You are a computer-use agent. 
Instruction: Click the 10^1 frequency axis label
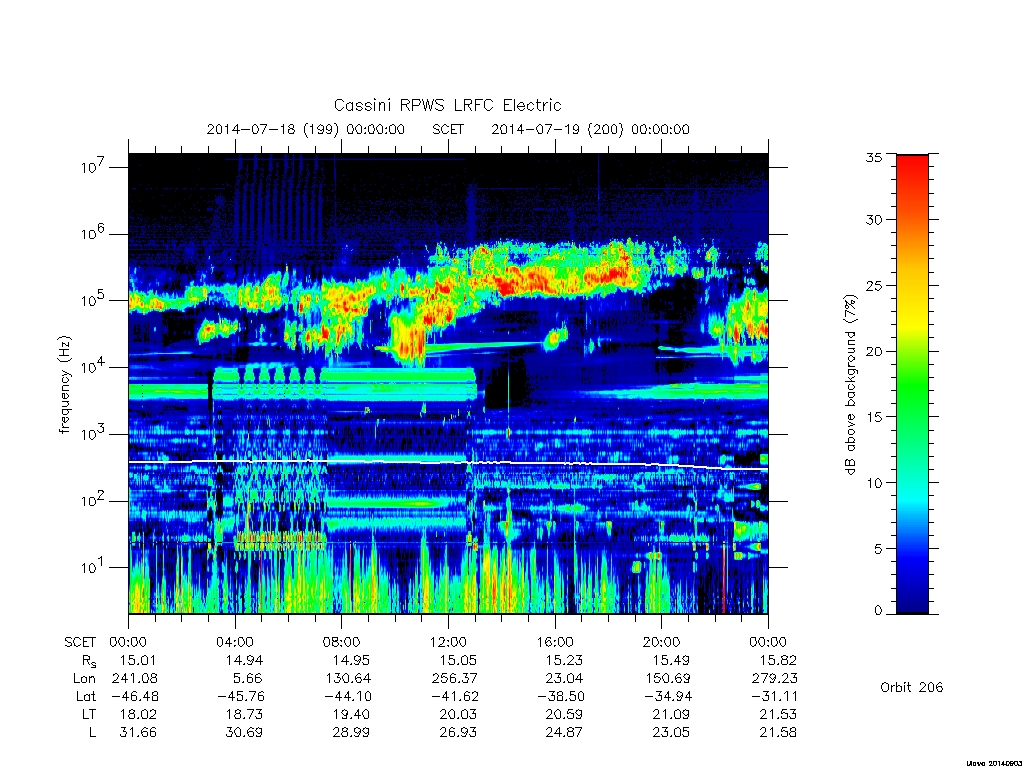pyautogui.click(x=91, y=568)
